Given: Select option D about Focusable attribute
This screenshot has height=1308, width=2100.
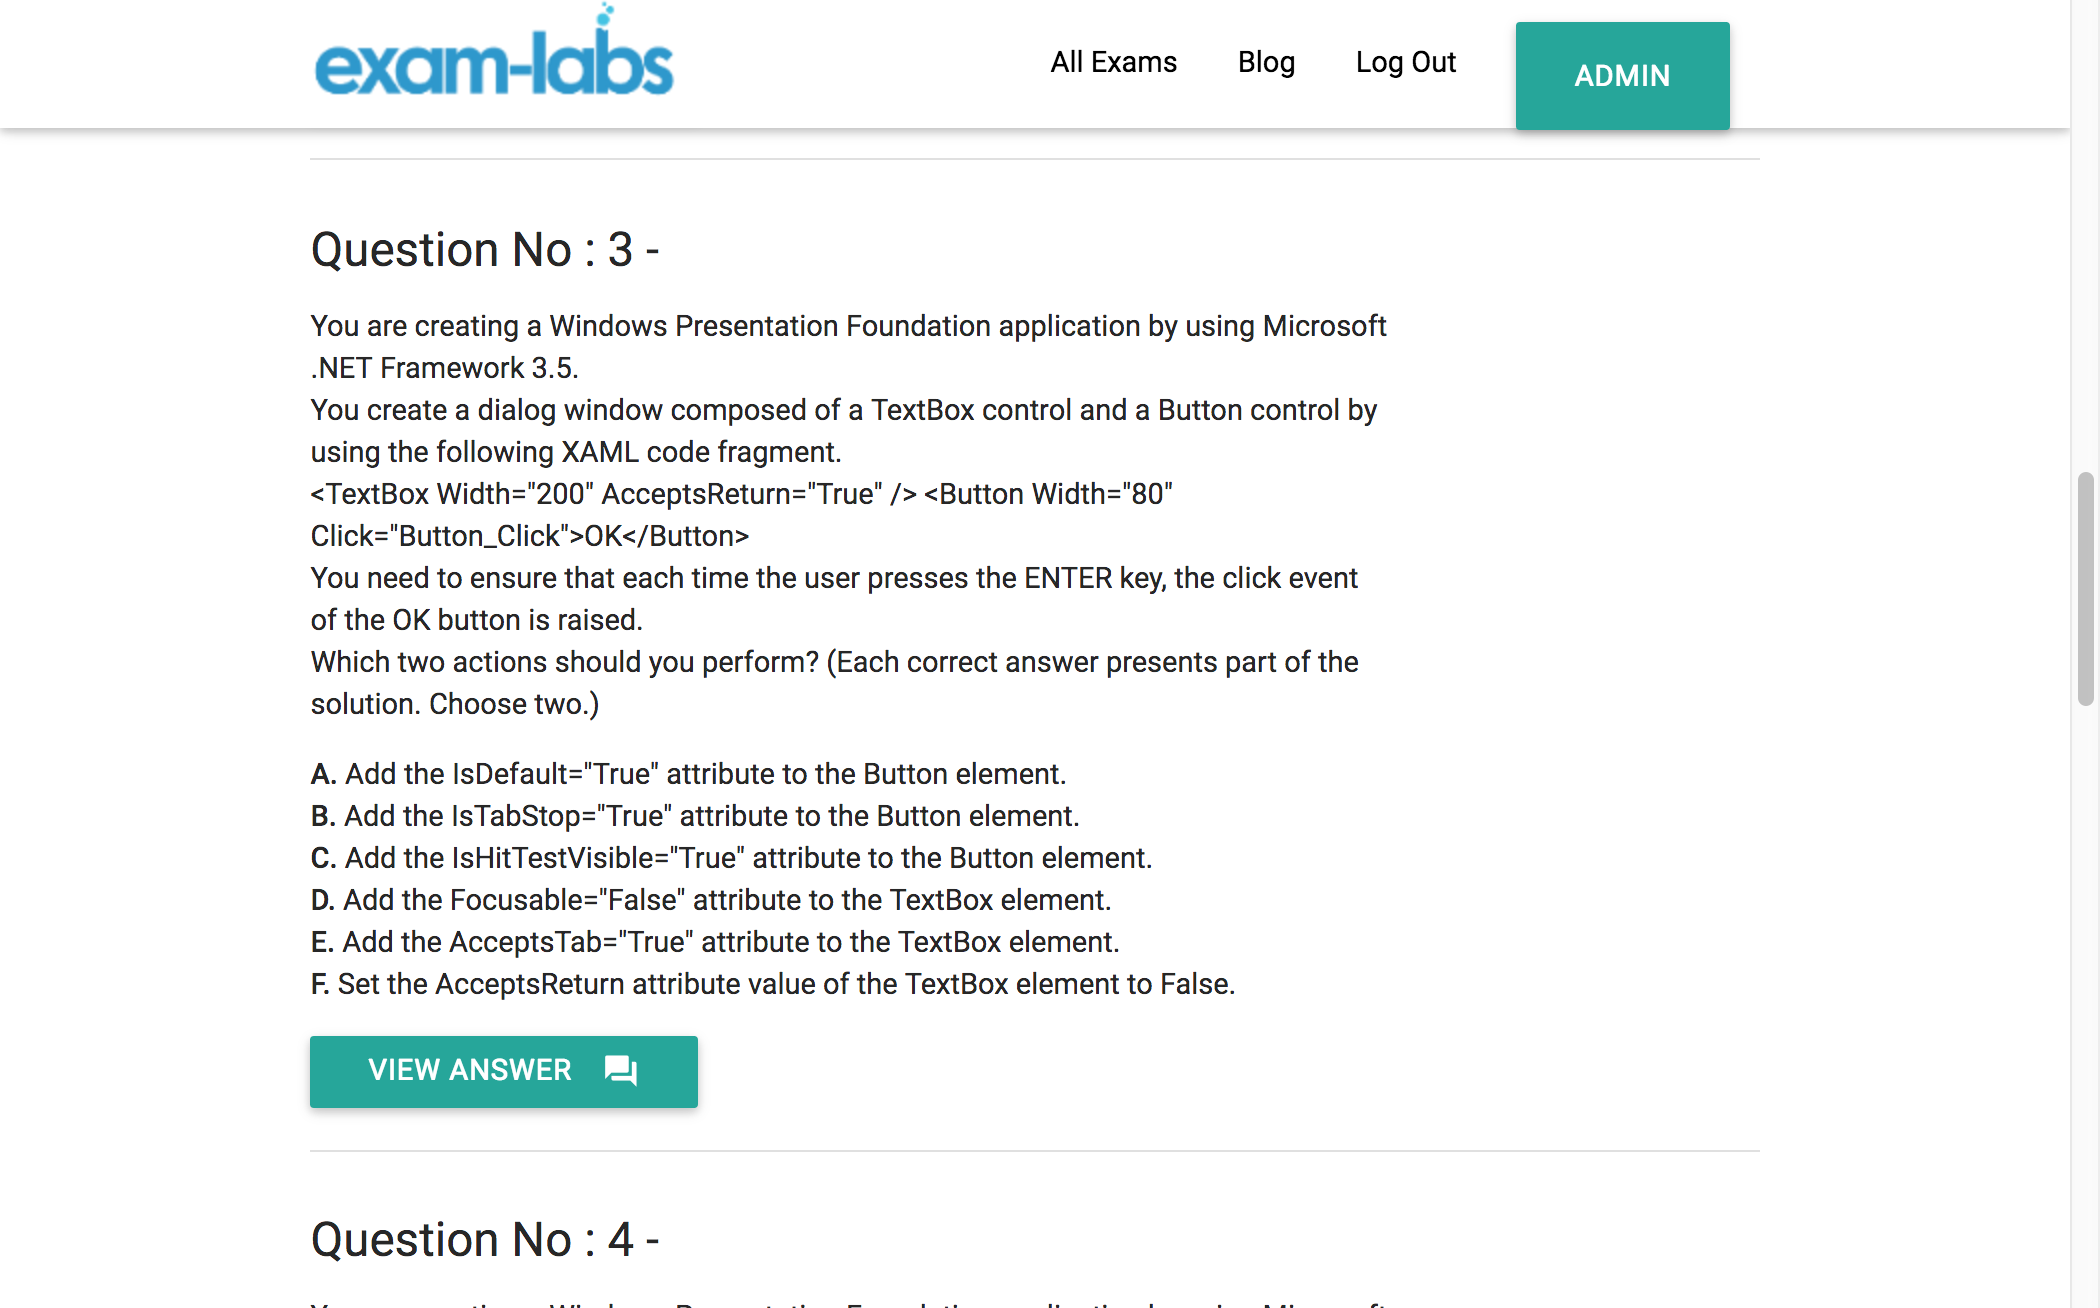Looking at the screenshot, I should coord(711,900).
